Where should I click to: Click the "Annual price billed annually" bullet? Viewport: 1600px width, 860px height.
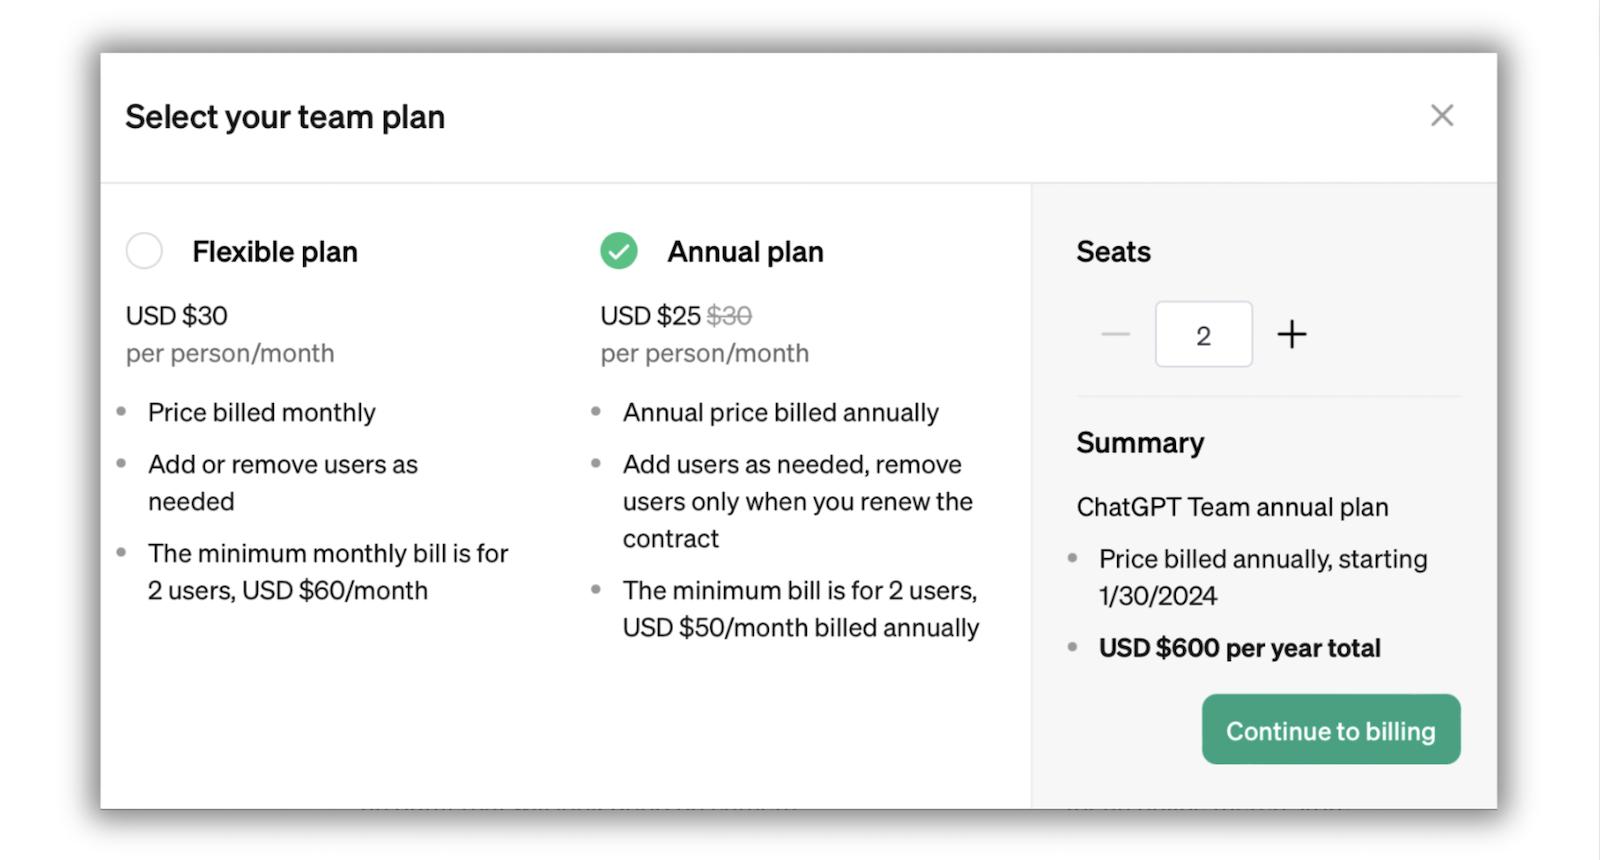(x=780, y=413)
